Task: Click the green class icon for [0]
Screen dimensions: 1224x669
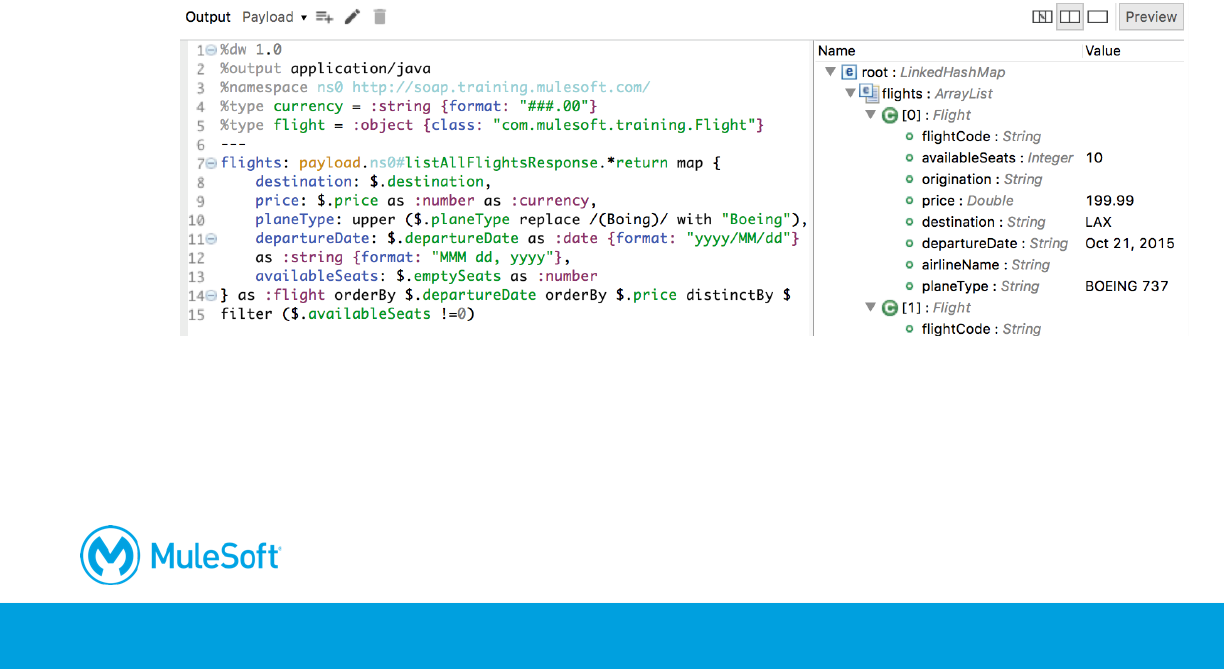Action: pos(889,115)
